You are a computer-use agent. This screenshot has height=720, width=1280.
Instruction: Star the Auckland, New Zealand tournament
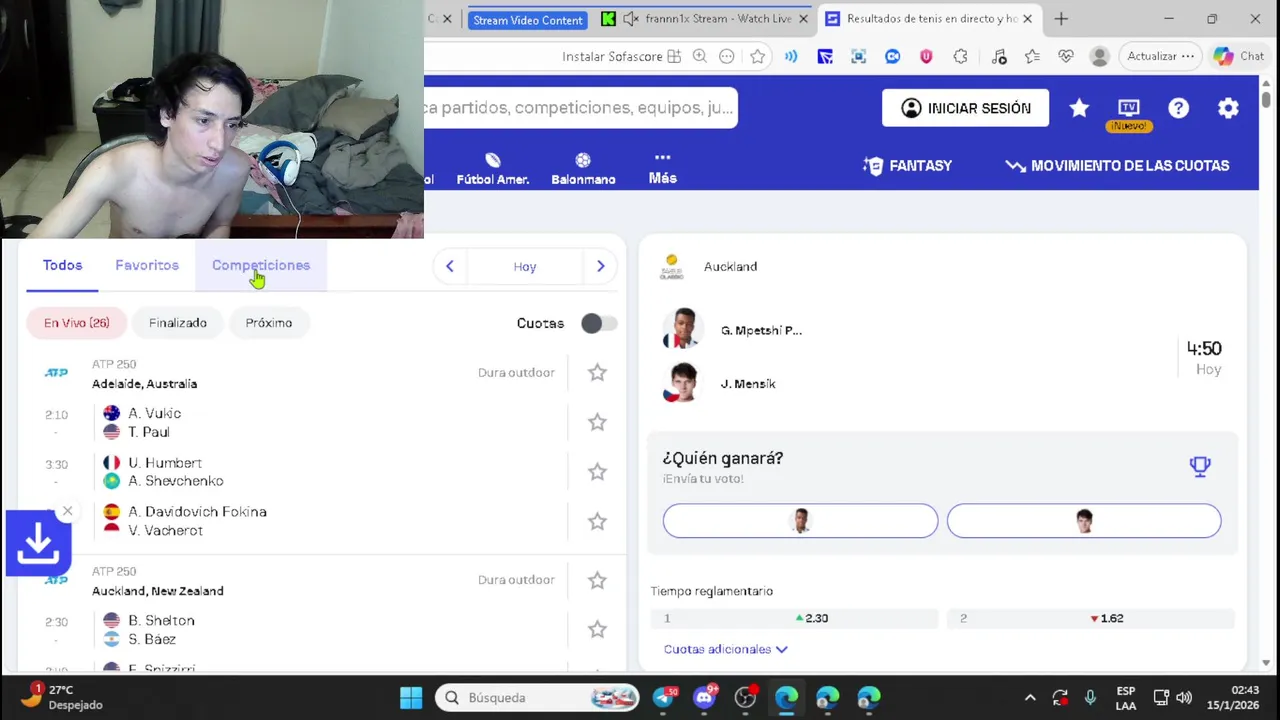pos(597,580)
